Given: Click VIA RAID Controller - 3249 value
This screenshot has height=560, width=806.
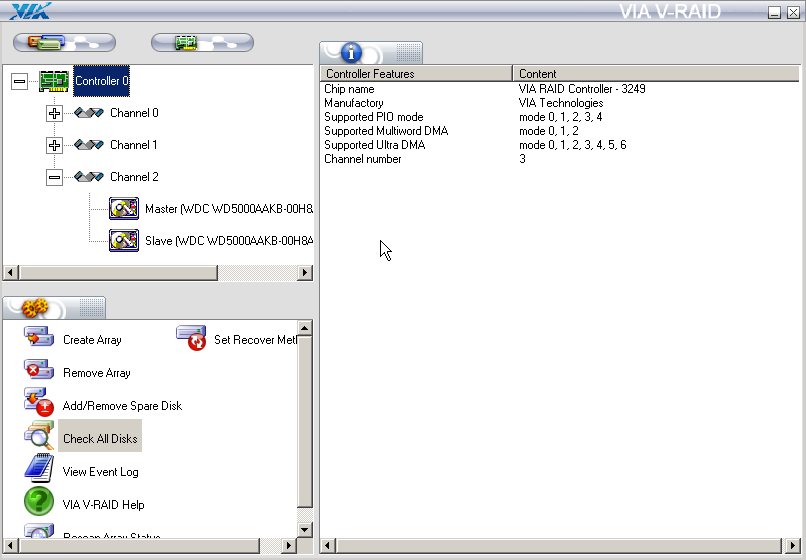Looking at the screenshot, I should tap(582, 89).
